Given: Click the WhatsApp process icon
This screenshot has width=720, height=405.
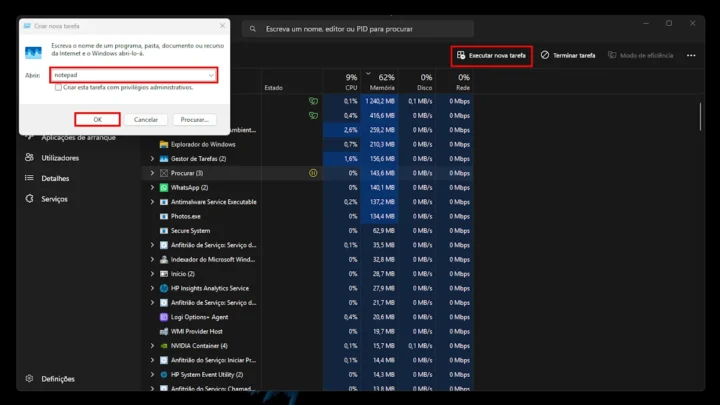Looking at the screenshot, I should click(x=164, y=187).
